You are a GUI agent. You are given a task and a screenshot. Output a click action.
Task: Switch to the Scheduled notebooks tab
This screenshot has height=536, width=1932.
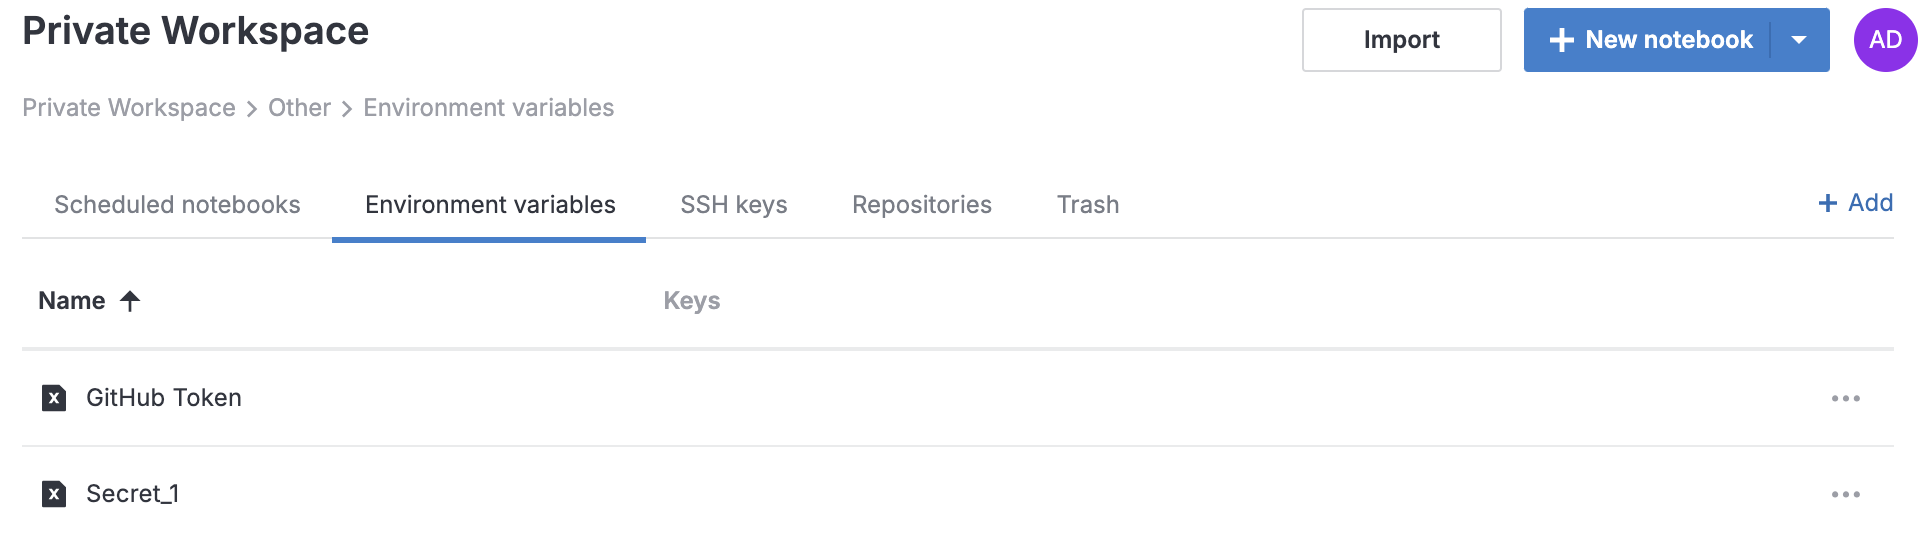click(x=177, y=205)
